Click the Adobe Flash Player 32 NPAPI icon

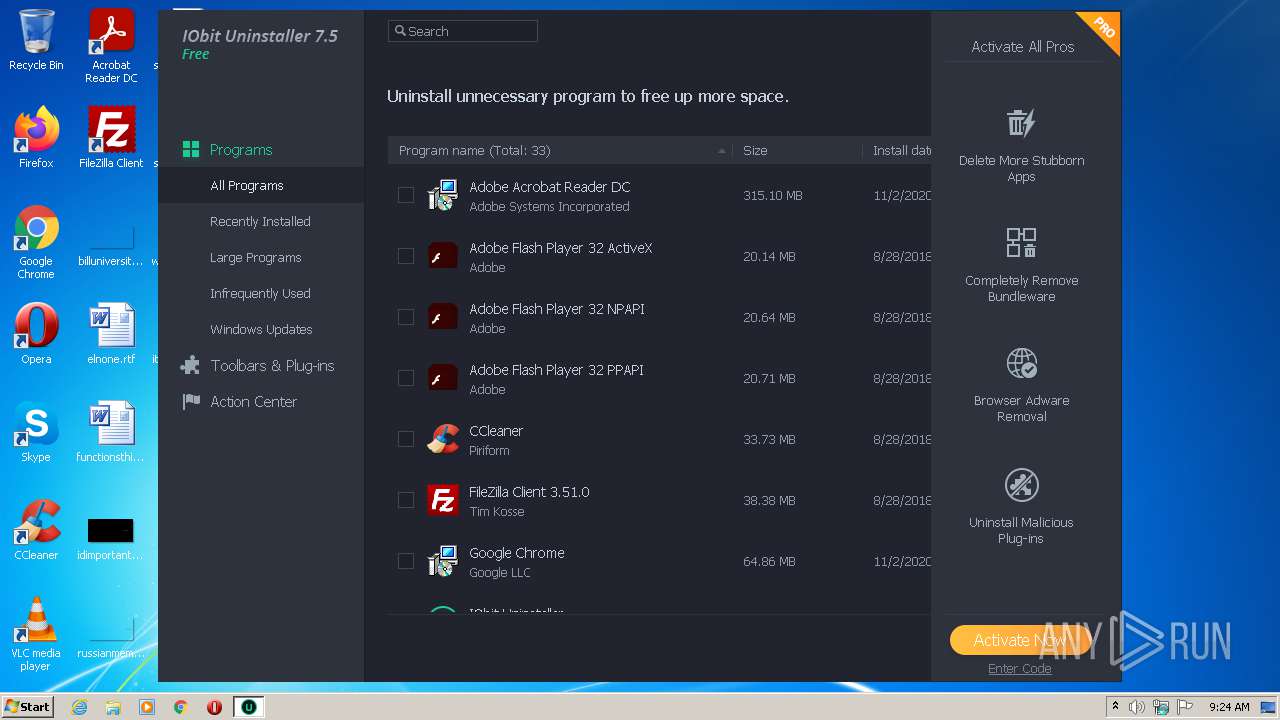pos(443,317)
